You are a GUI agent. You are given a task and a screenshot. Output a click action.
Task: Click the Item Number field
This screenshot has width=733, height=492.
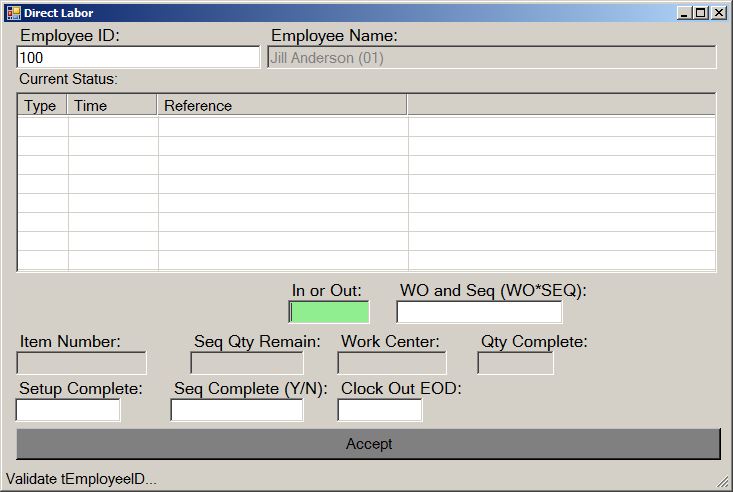click(x=82, y=363)
